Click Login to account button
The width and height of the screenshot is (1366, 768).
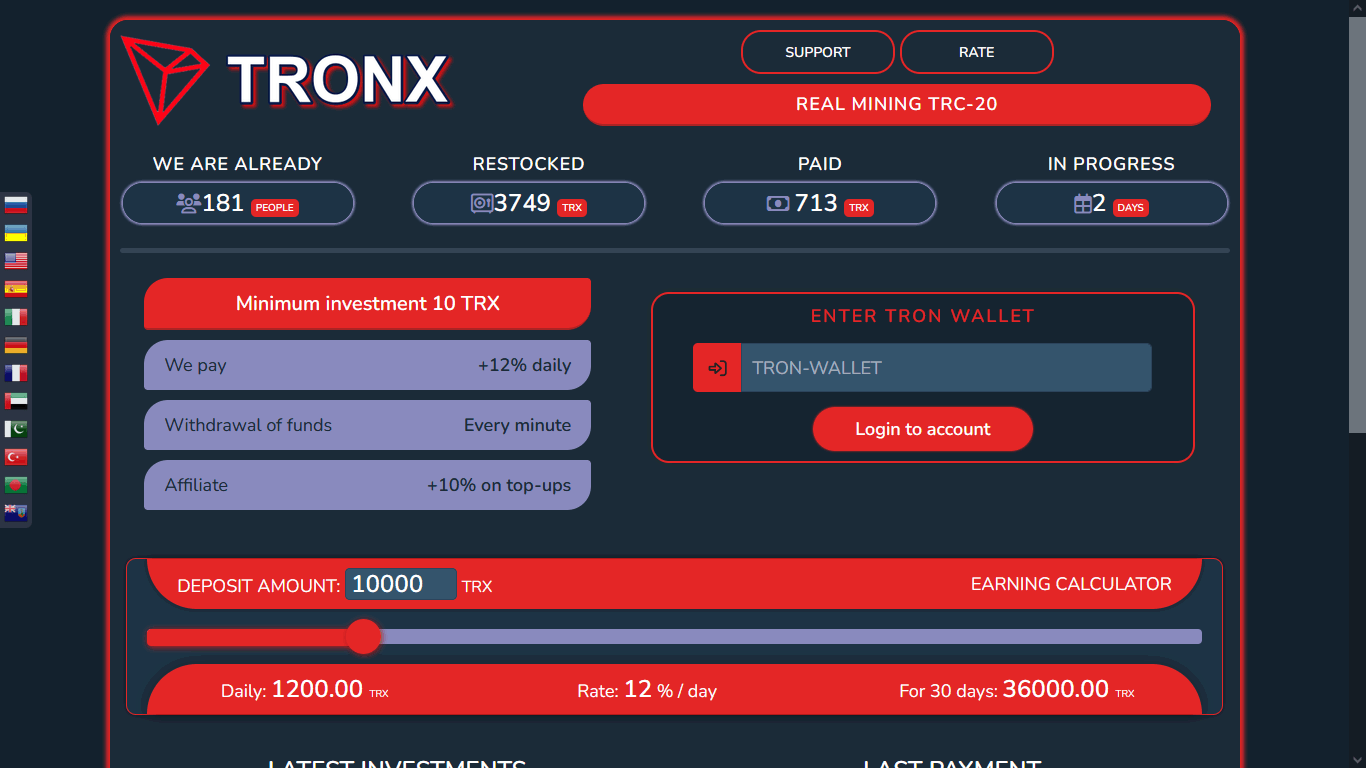click(923, 429)
